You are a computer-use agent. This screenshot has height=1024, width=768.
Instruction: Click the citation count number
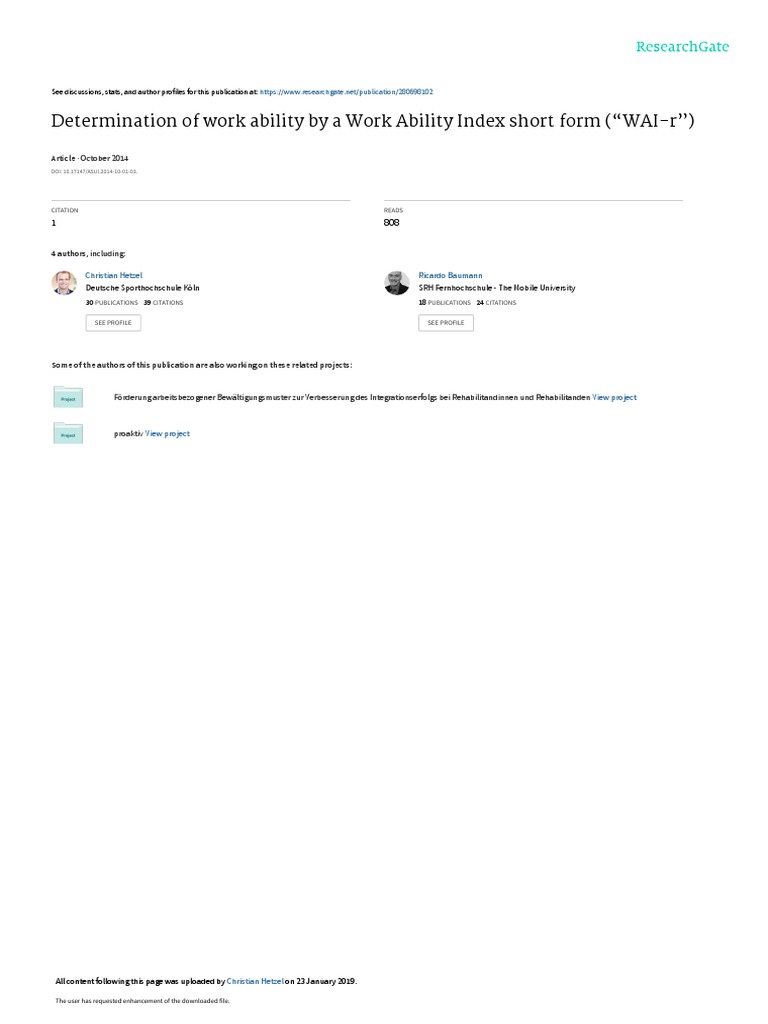[x=54, y=223]
